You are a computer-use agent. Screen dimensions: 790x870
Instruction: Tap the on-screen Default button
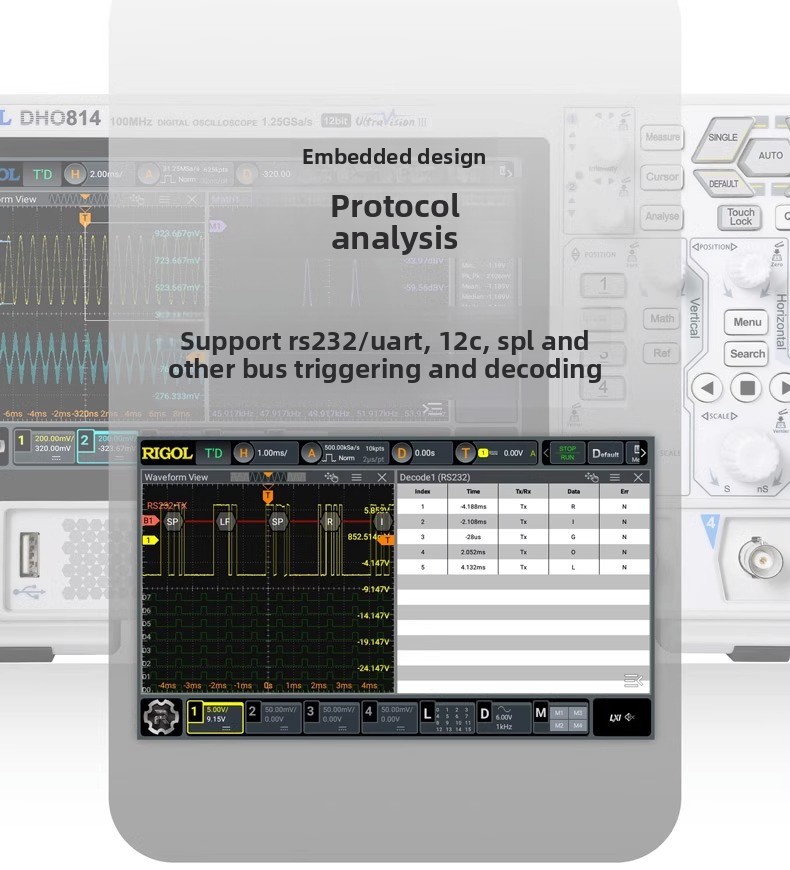pyautogui.click(x=605, y=454)
